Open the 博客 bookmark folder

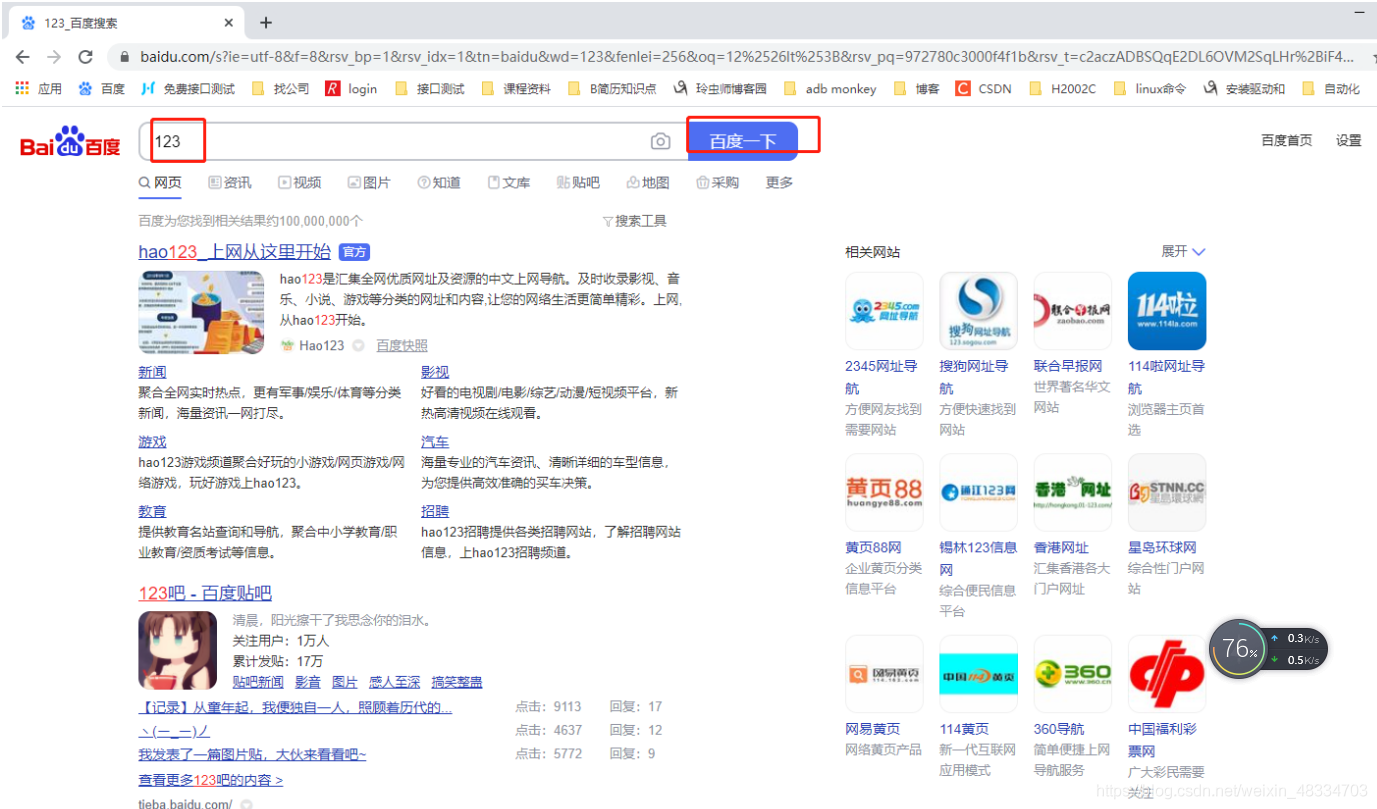pyautogui.click(x=917, y=88)
